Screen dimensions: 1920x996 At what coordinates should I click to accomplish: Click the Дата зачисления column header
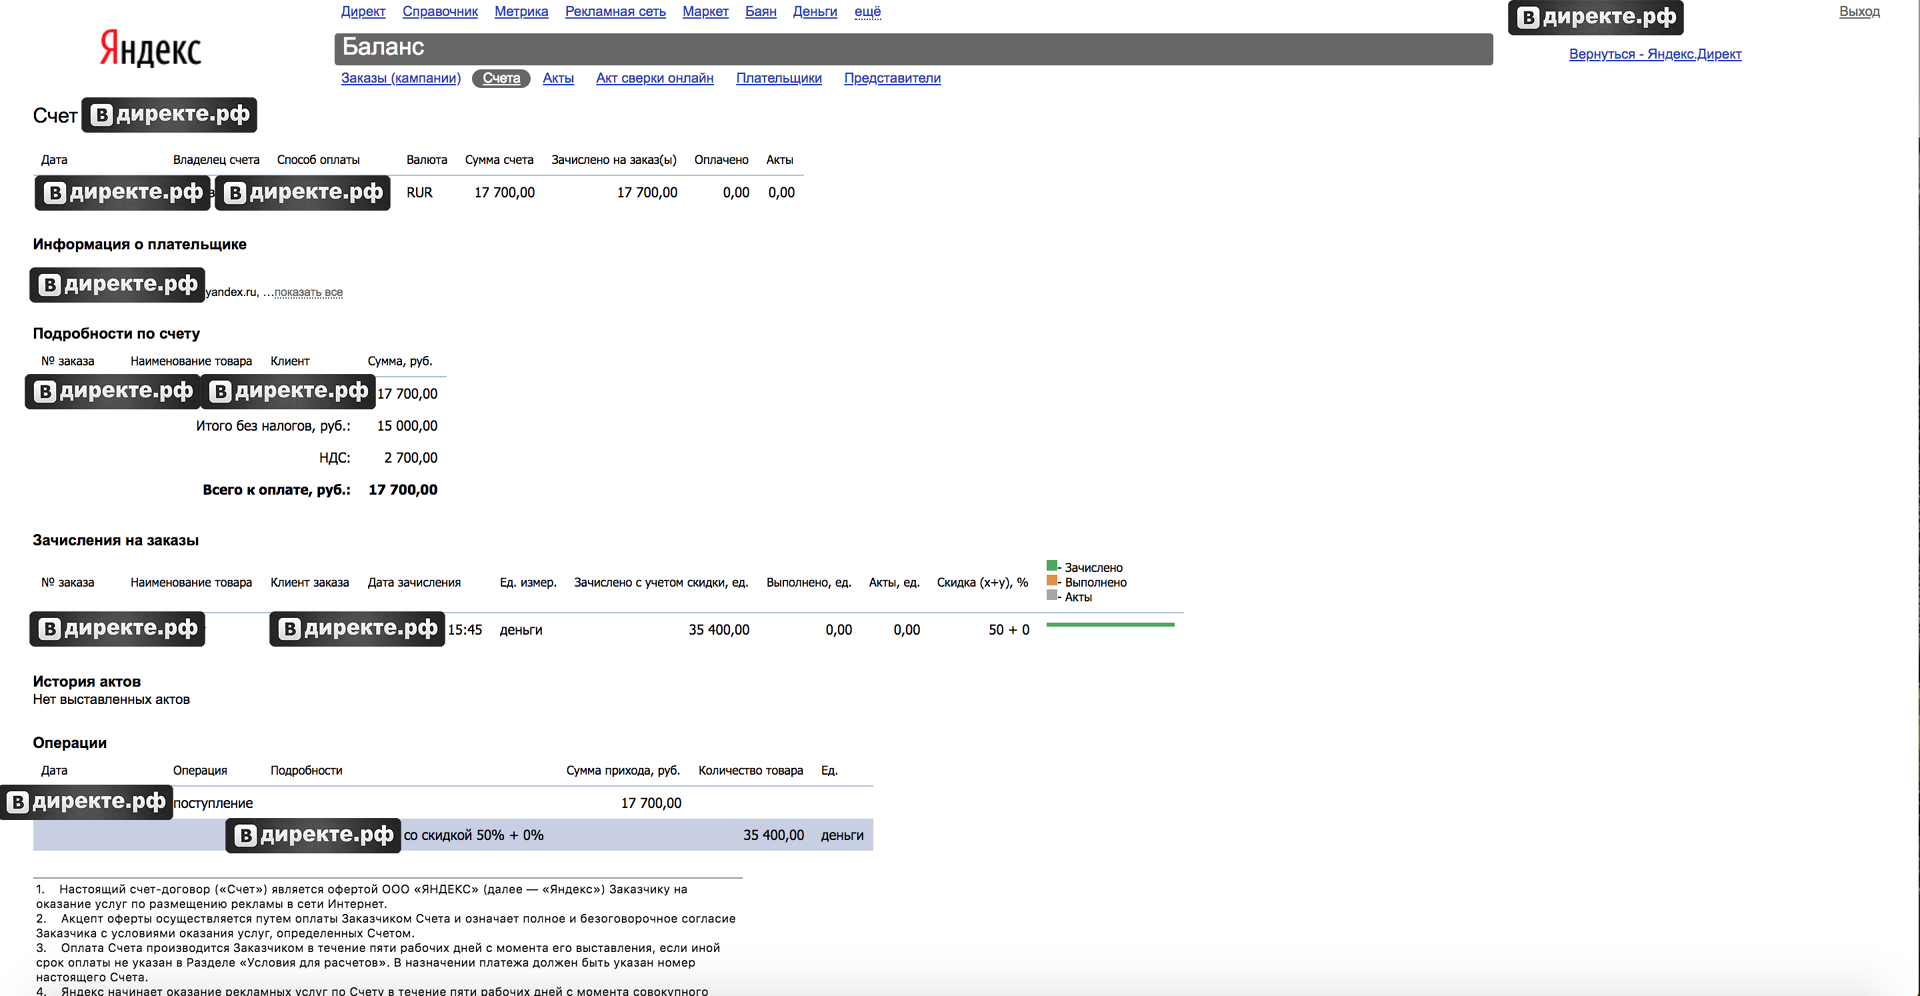414,583
